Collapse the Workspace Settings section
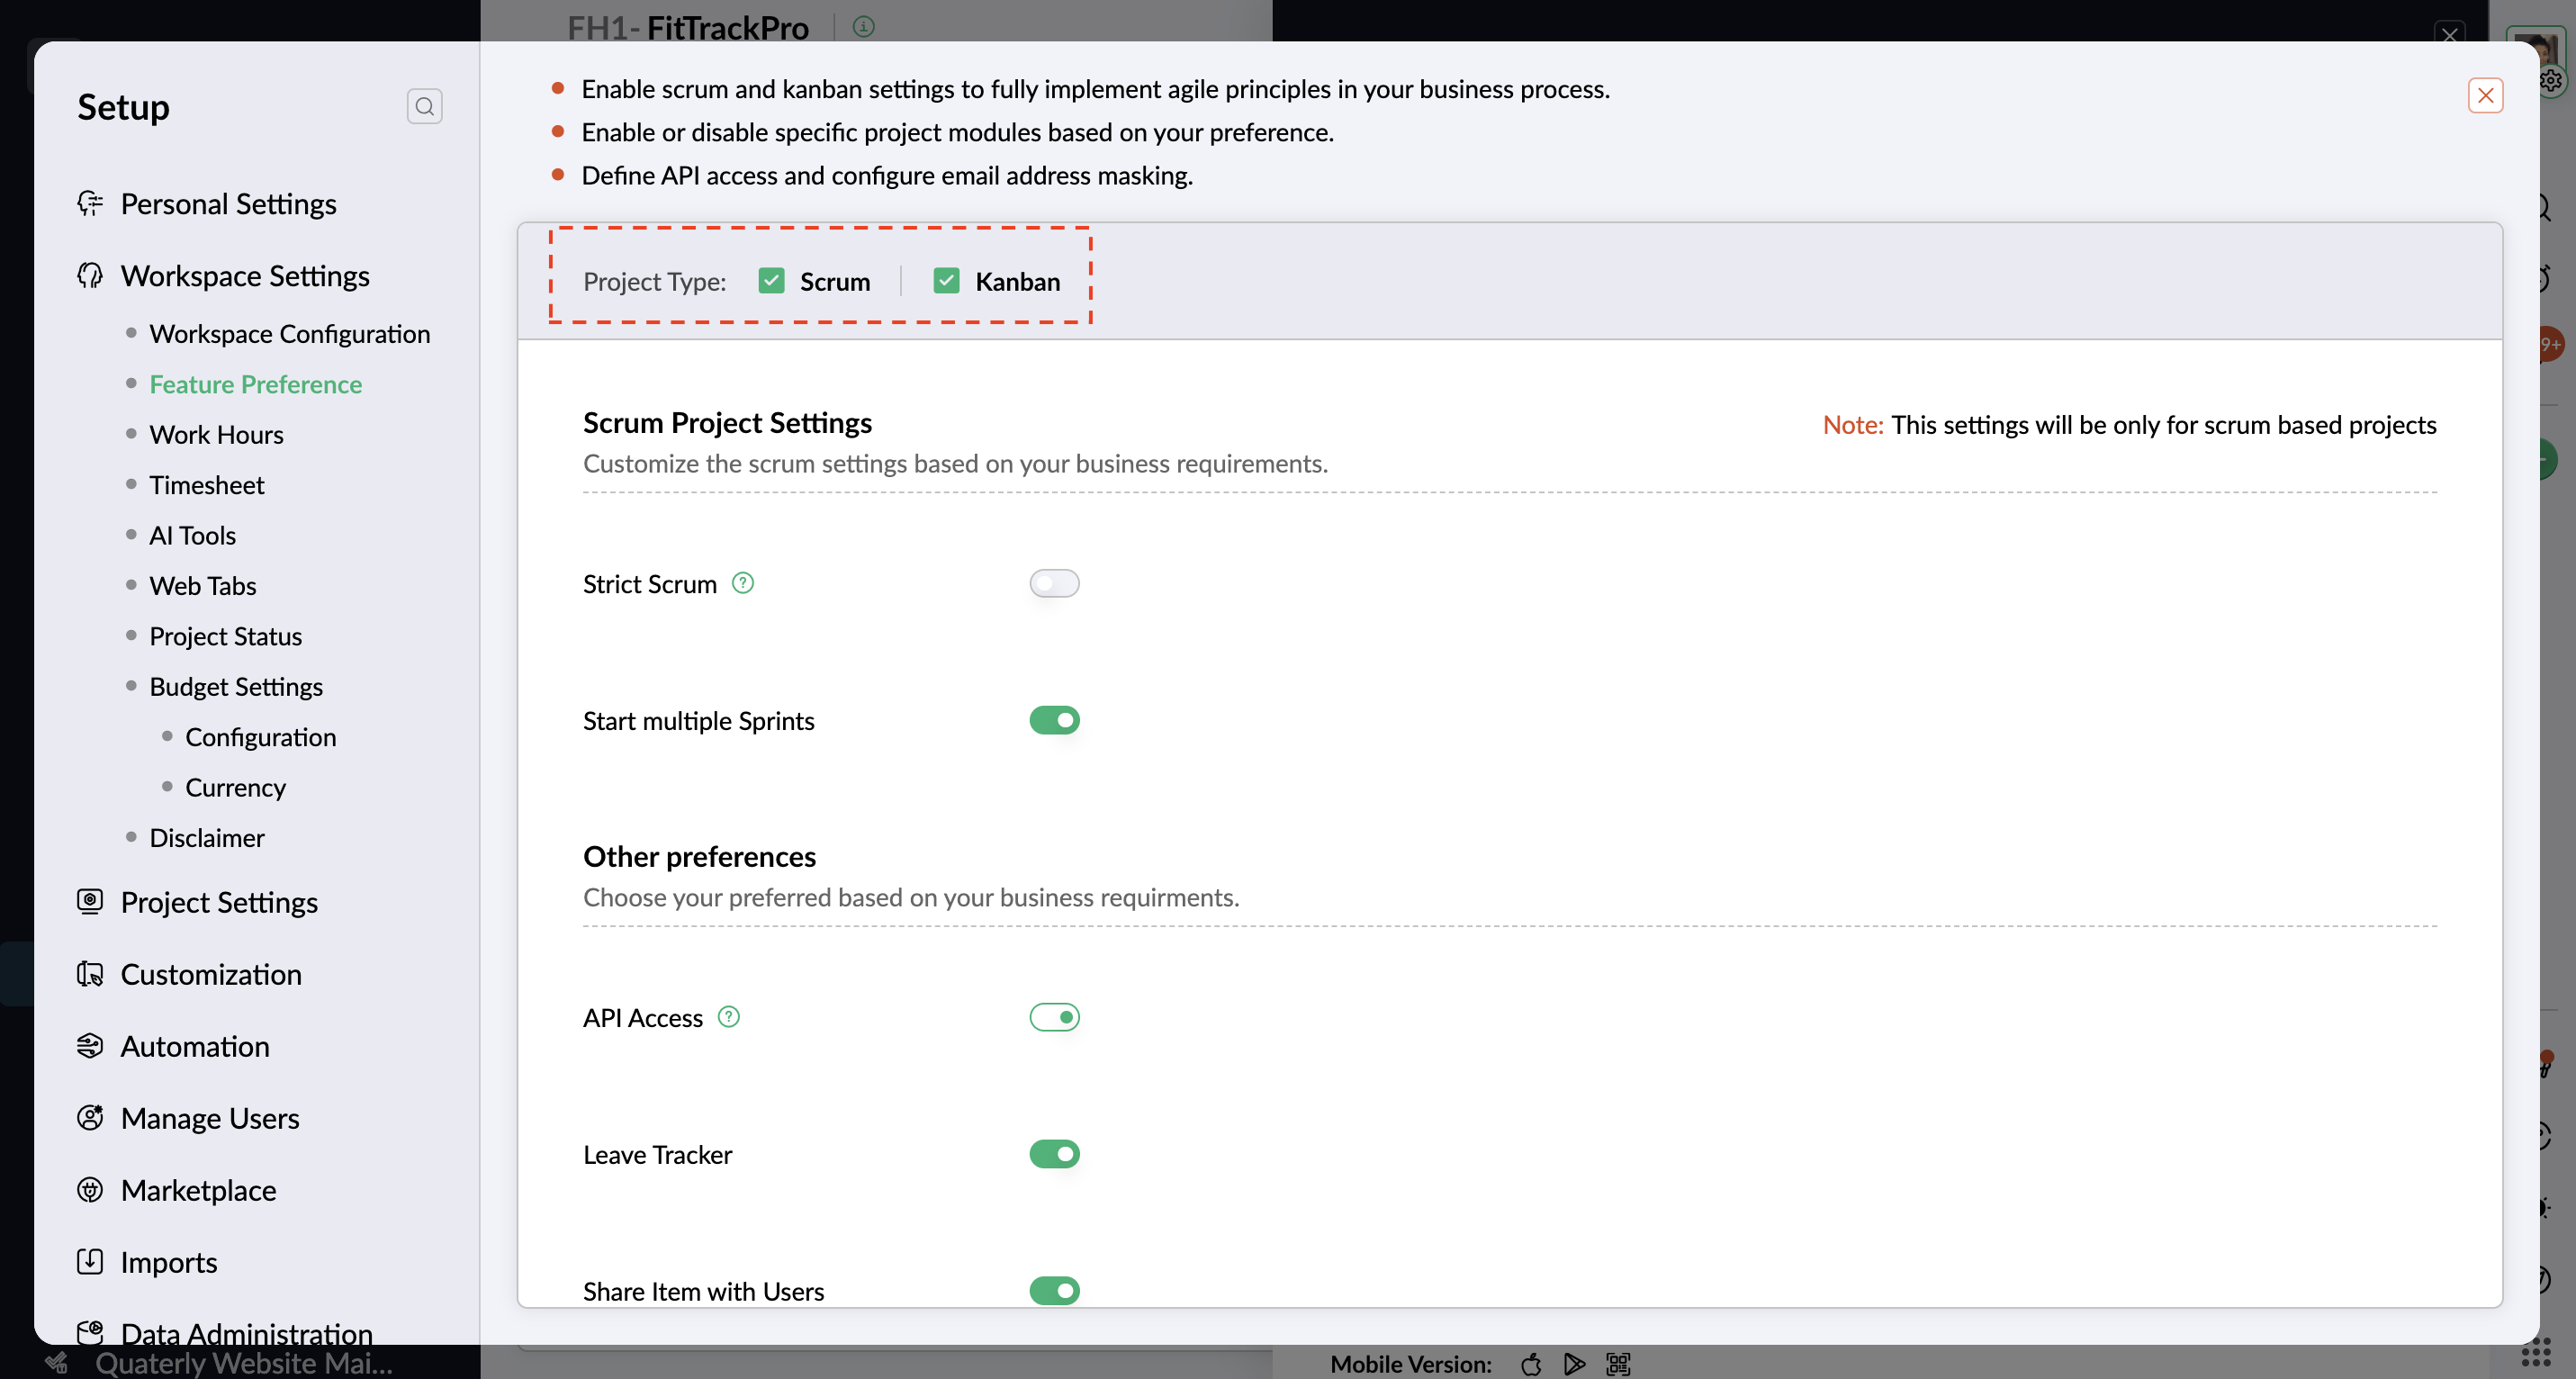Viewport: 2576px width, 1379px height. click(244, 275)
